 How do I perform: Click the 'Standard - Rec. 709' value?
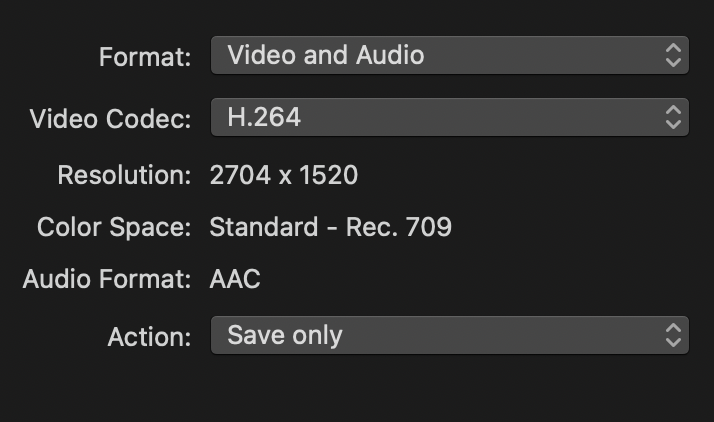coord(330,228)
